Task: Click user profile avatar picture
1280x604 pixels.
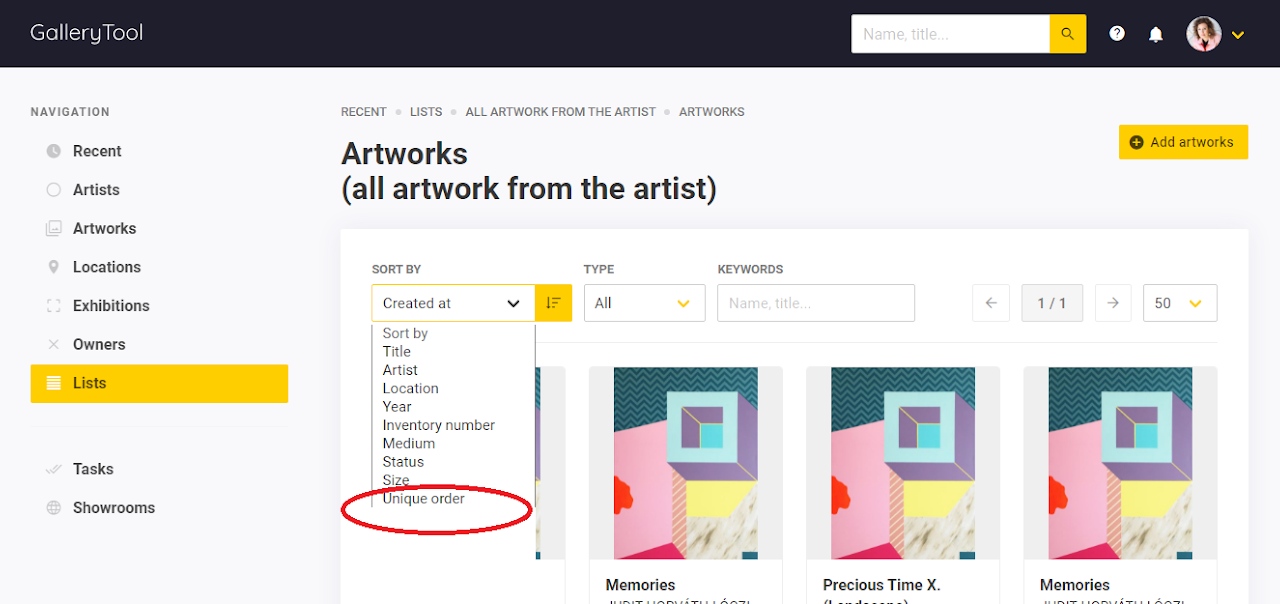Action: coord(1204,34)
